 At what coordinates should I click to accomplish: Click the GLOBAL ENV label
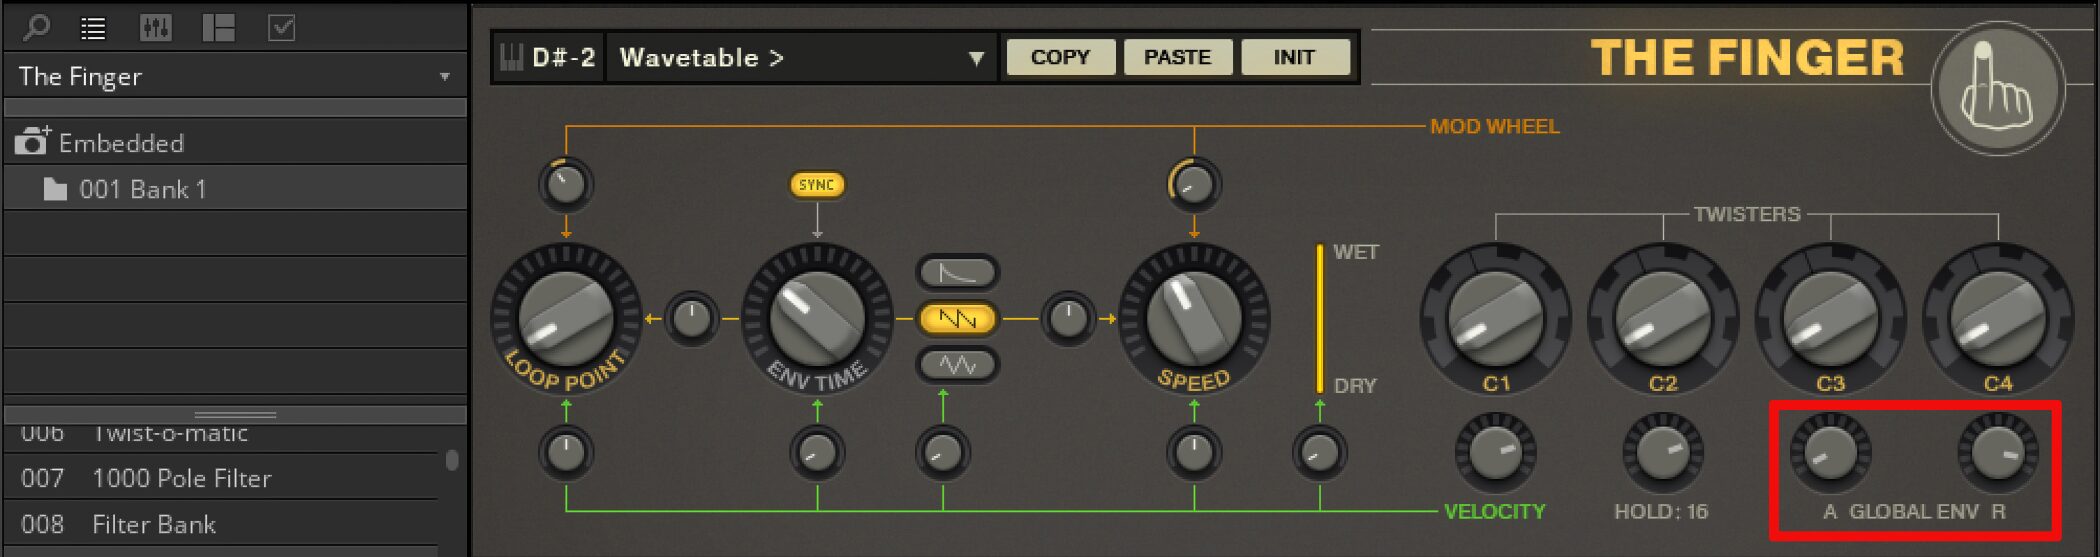[1913, 512]
